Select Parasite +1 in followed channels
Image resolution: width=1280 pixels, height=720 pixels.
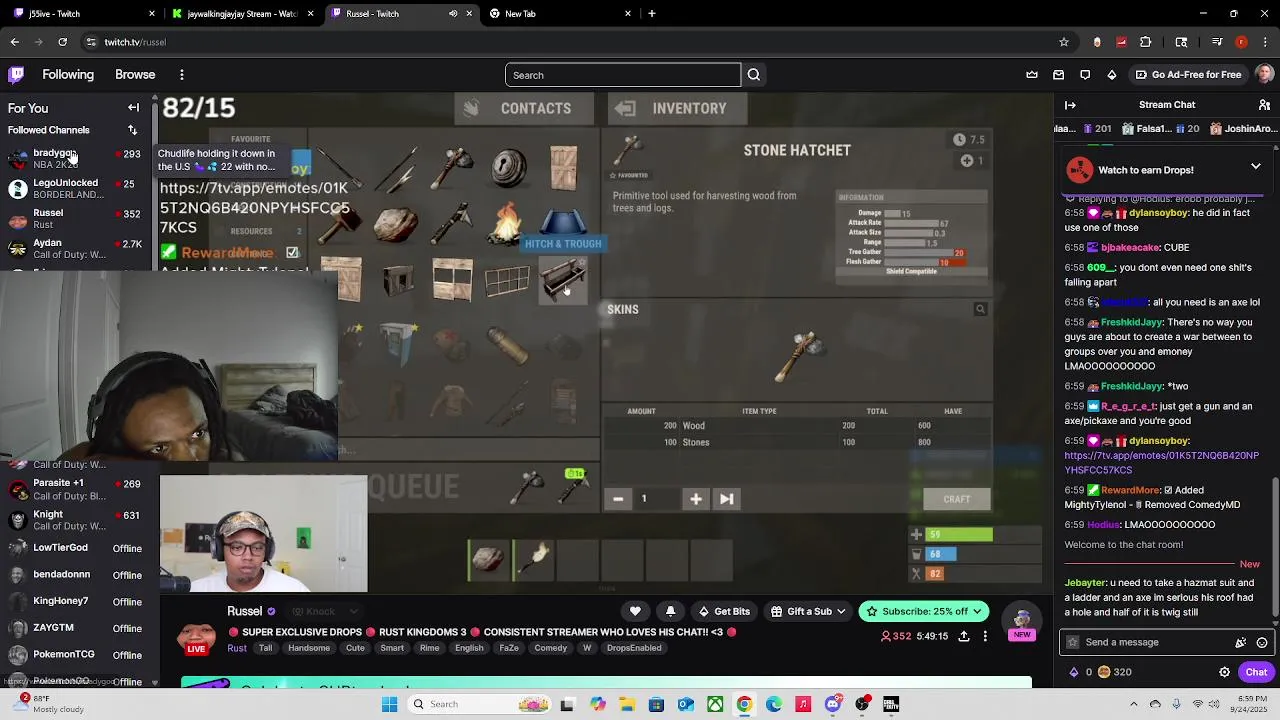[75, 489]
